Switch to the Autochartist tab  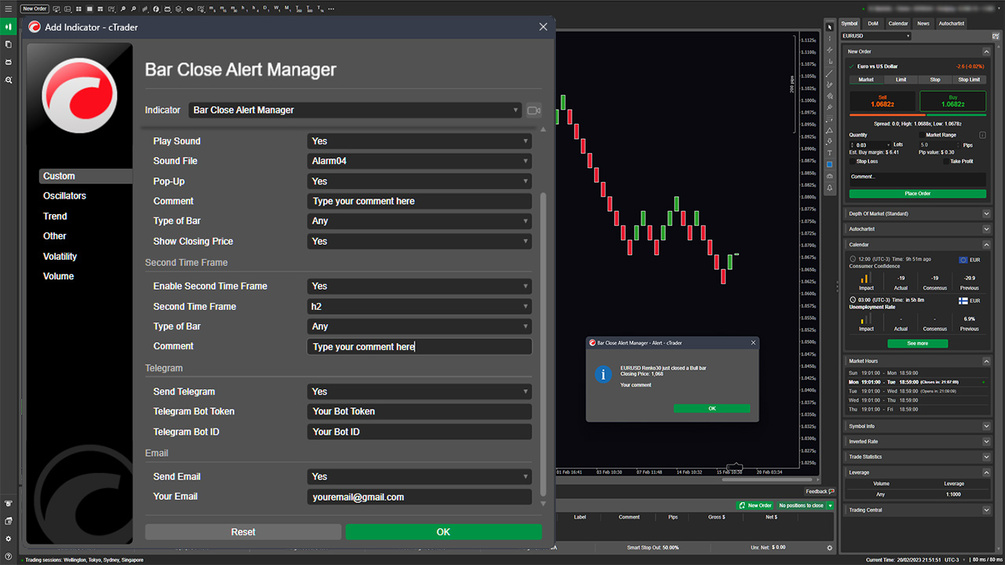pos(951,24)
